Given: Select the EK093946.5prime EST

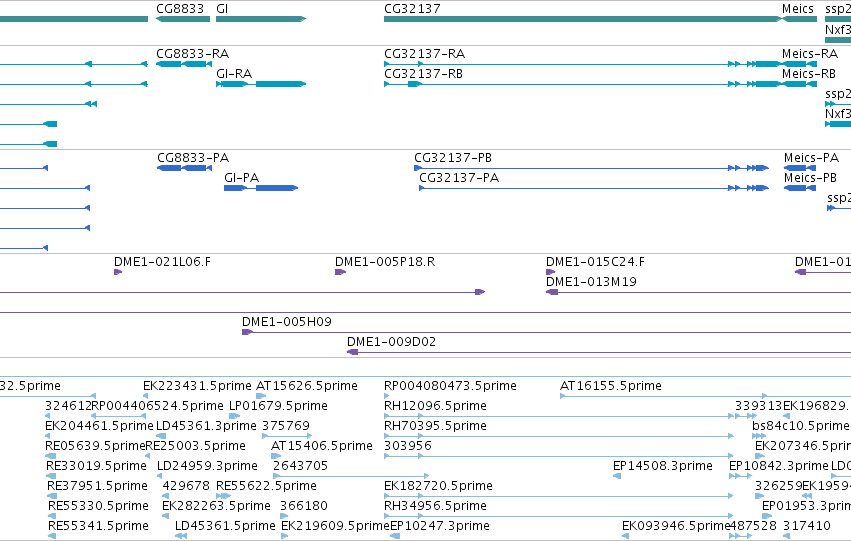Looking at the screenshot, I should 676,526.
